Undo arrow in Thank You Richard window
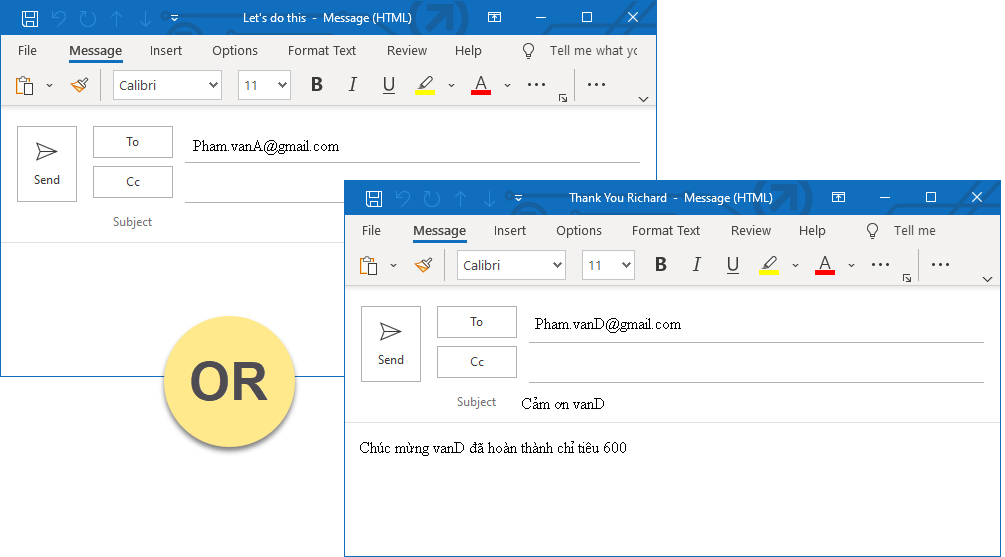This screenshot has height=557, width=1005. 403,199
